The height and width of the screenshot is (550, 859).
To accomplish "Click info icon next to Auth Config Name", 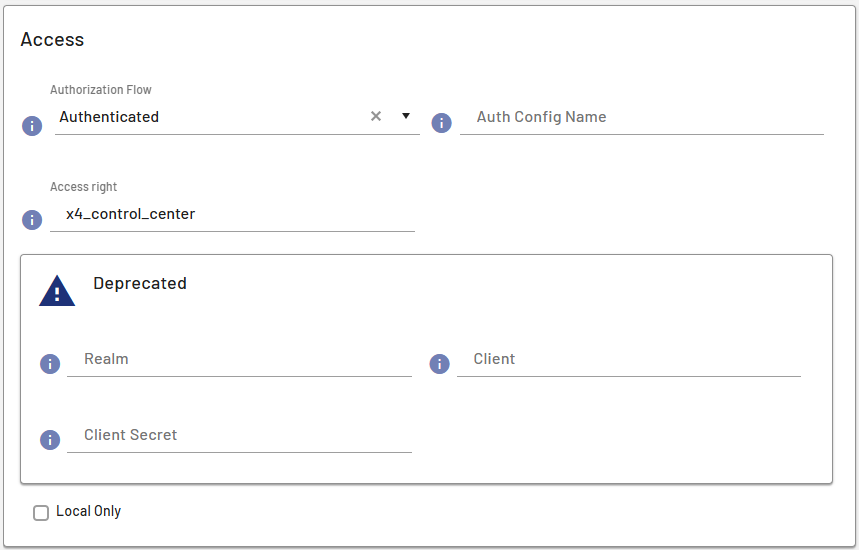I will (441, 122).
